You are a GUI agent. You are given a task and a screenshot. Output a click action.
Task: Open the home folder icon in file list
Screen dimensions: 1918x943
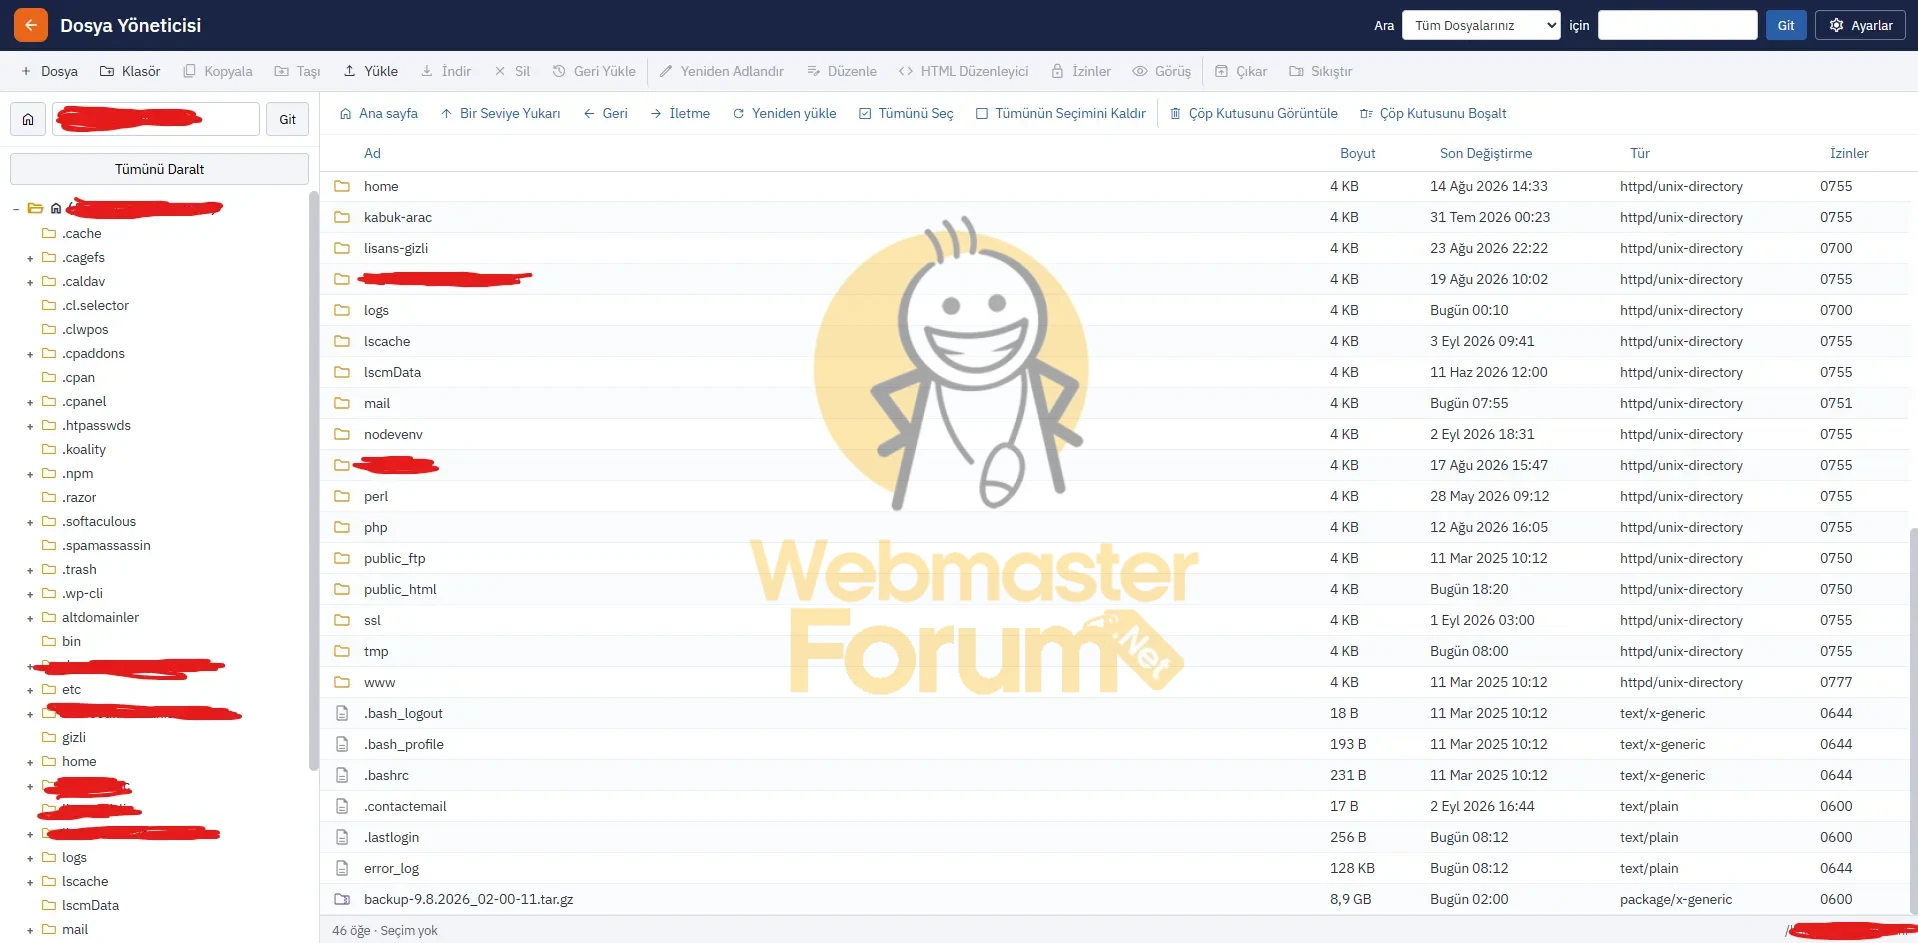342,186
